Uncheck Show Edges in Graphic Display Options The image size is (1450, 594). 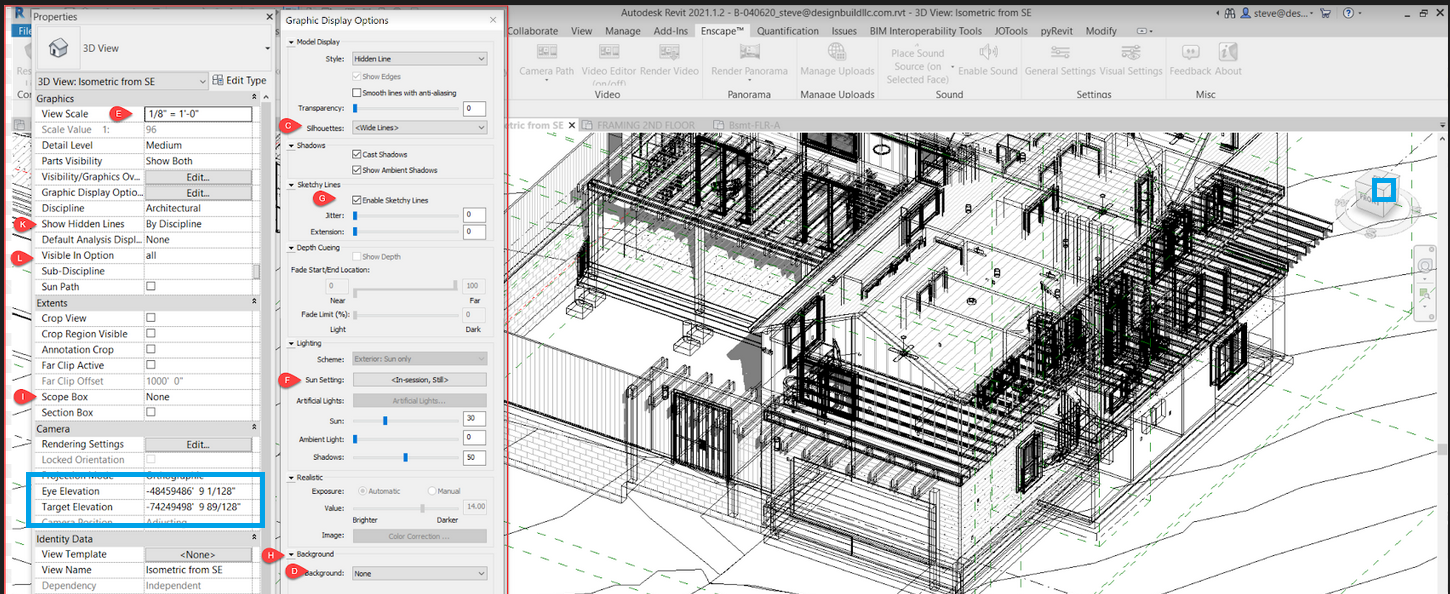pos(356,76)
